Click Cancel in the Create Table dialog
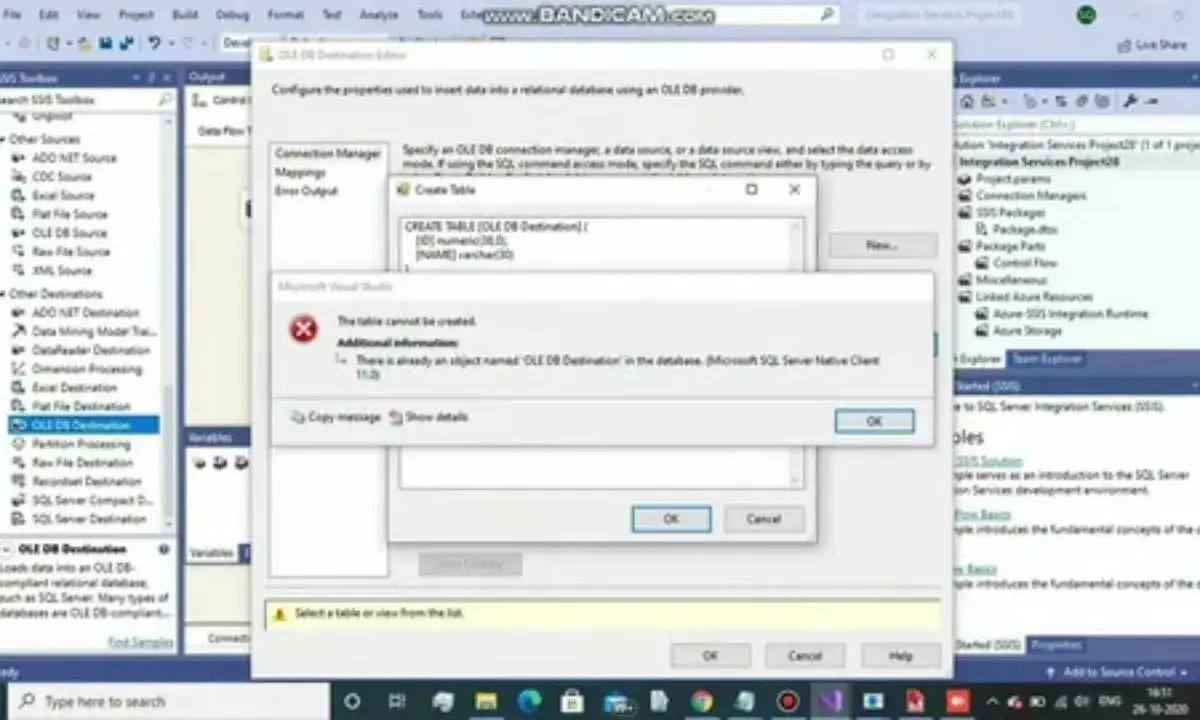 pyautogui.click(x=763, y=519)
